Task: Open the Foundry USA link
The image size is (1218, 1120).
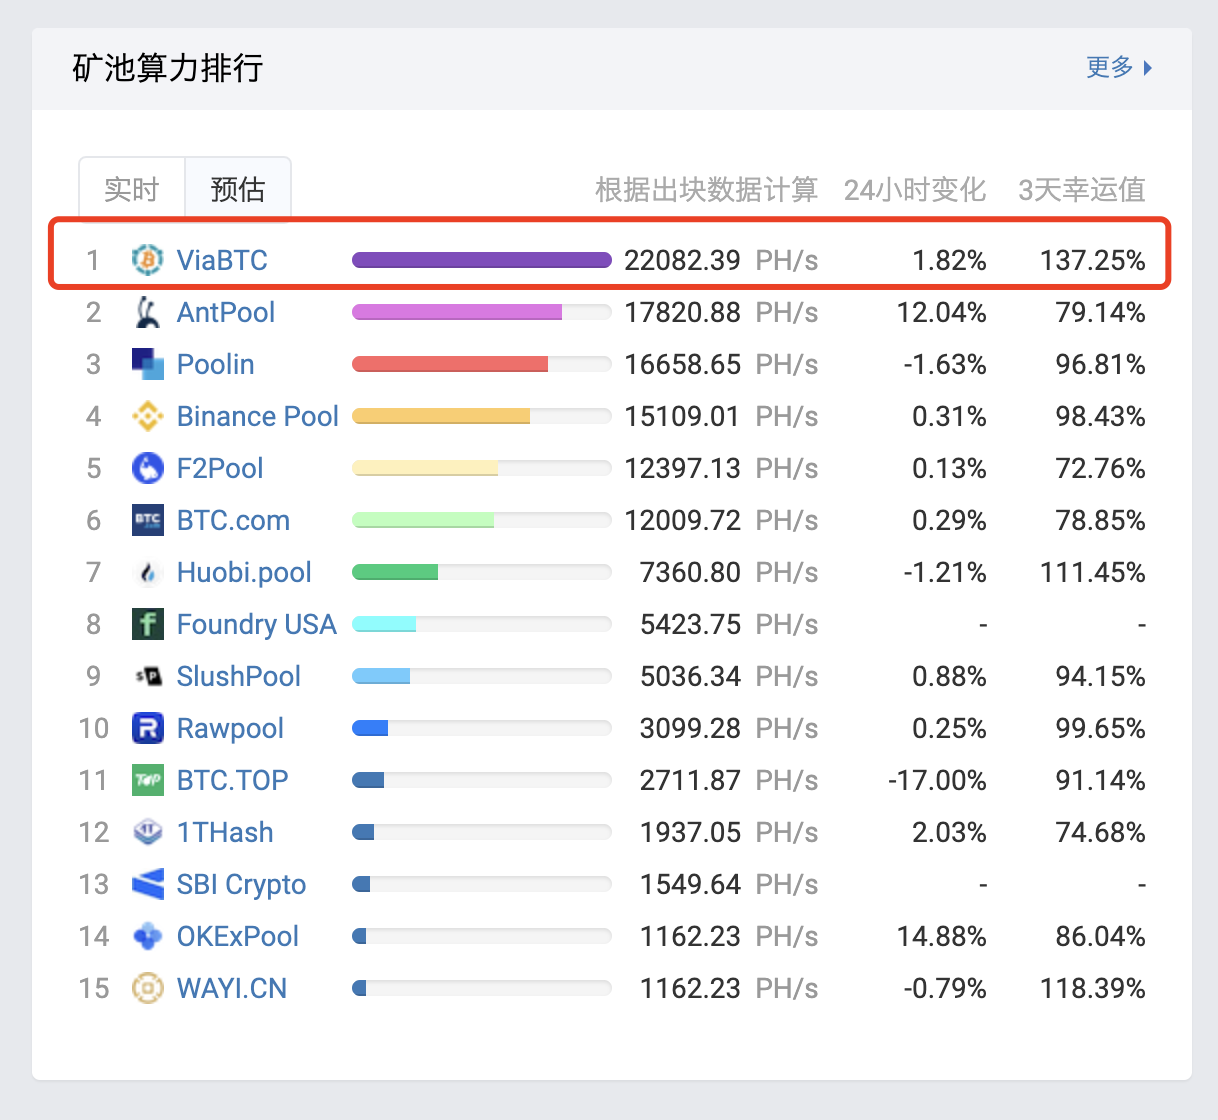Action: [x=257, y=624]
